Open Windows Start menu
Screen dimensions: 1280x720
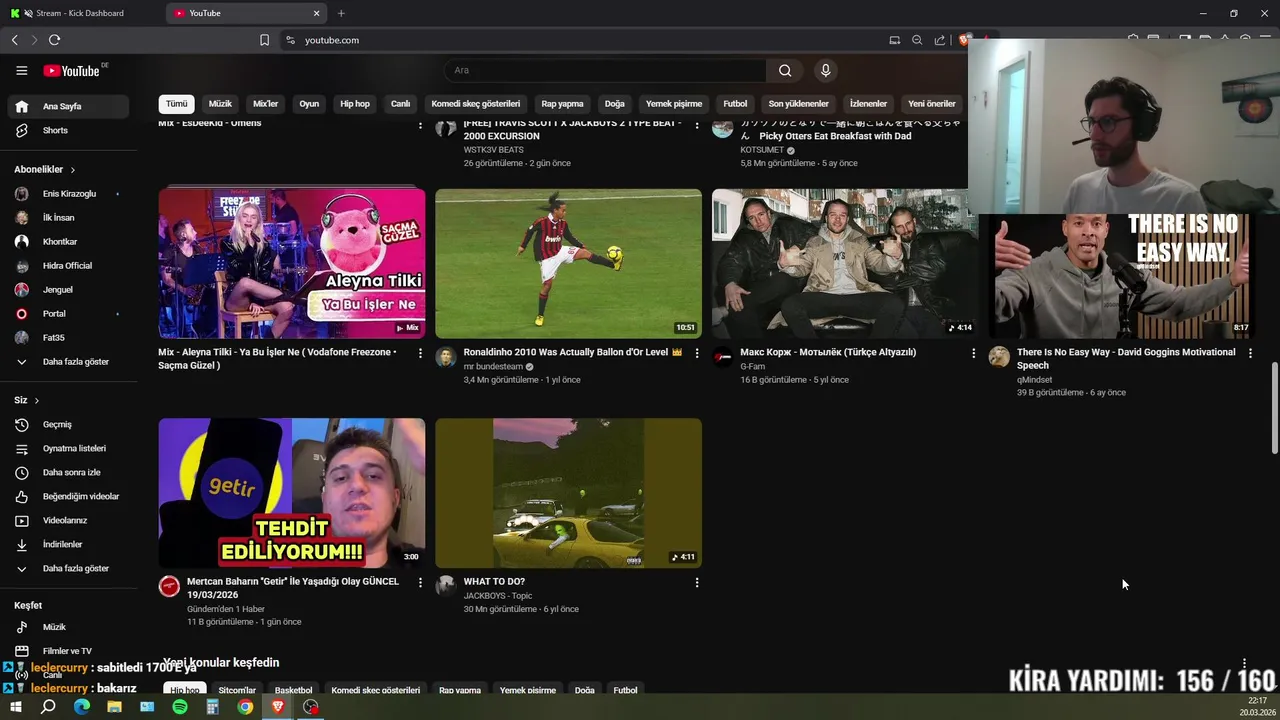tap(15, 706)
